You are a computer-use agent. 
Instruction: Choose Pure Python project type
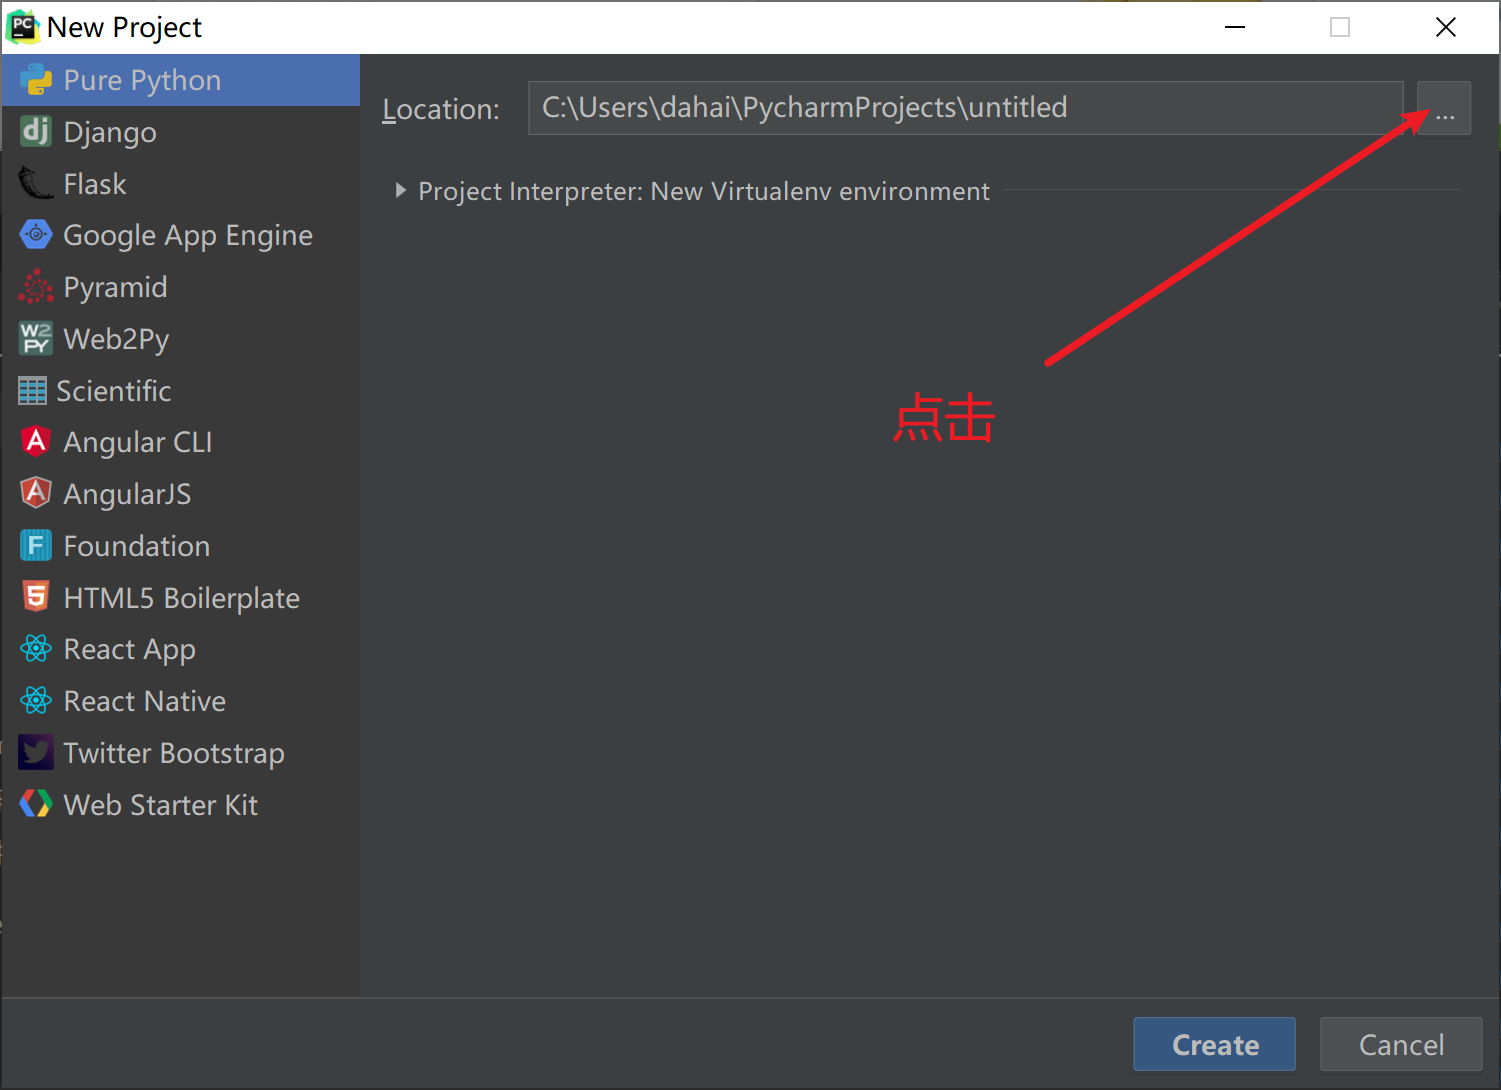pyautogui.click(x=181, y=80)
